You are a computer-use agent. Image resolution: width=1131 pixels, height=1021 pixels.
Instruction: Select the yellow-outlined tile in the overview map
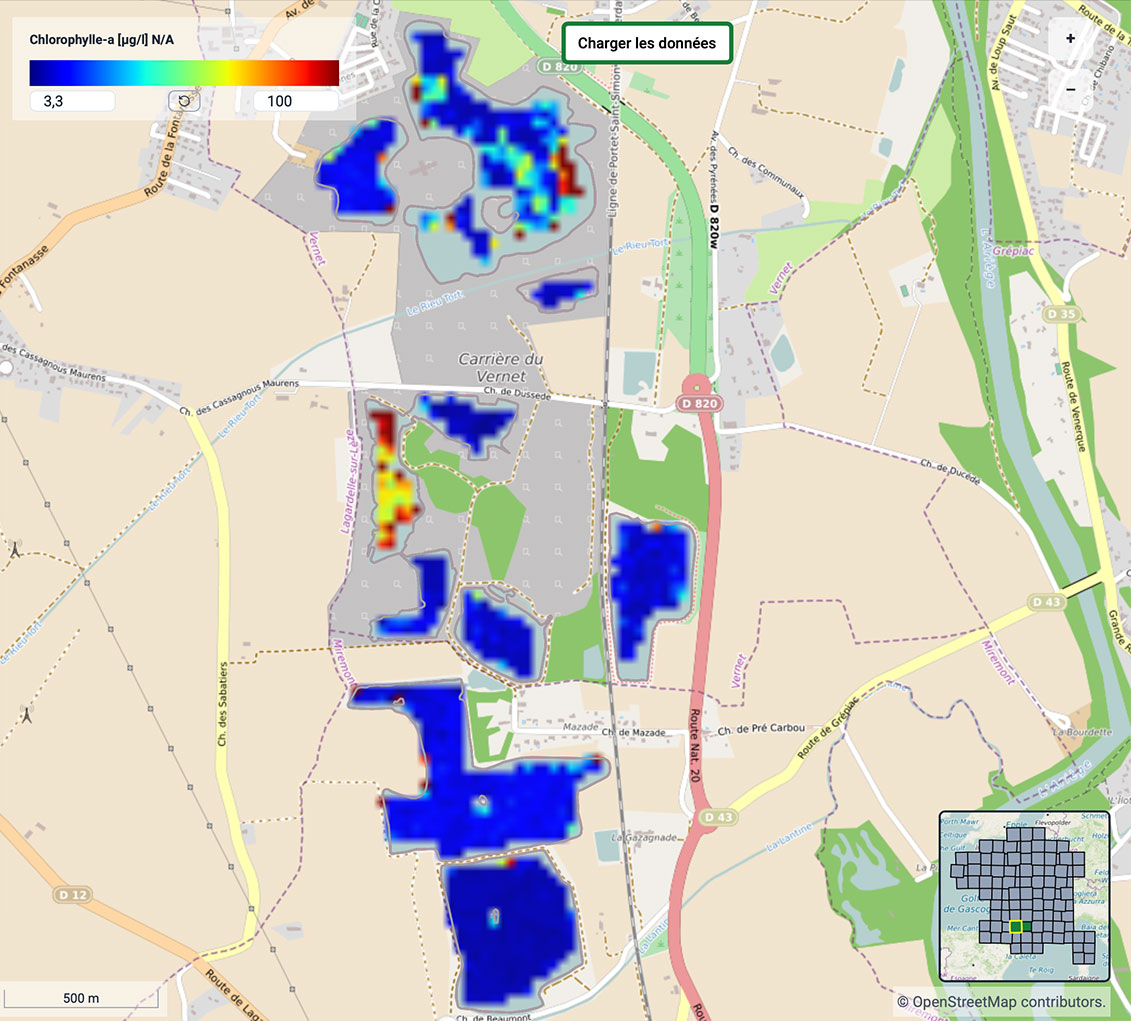(1015, 927)
